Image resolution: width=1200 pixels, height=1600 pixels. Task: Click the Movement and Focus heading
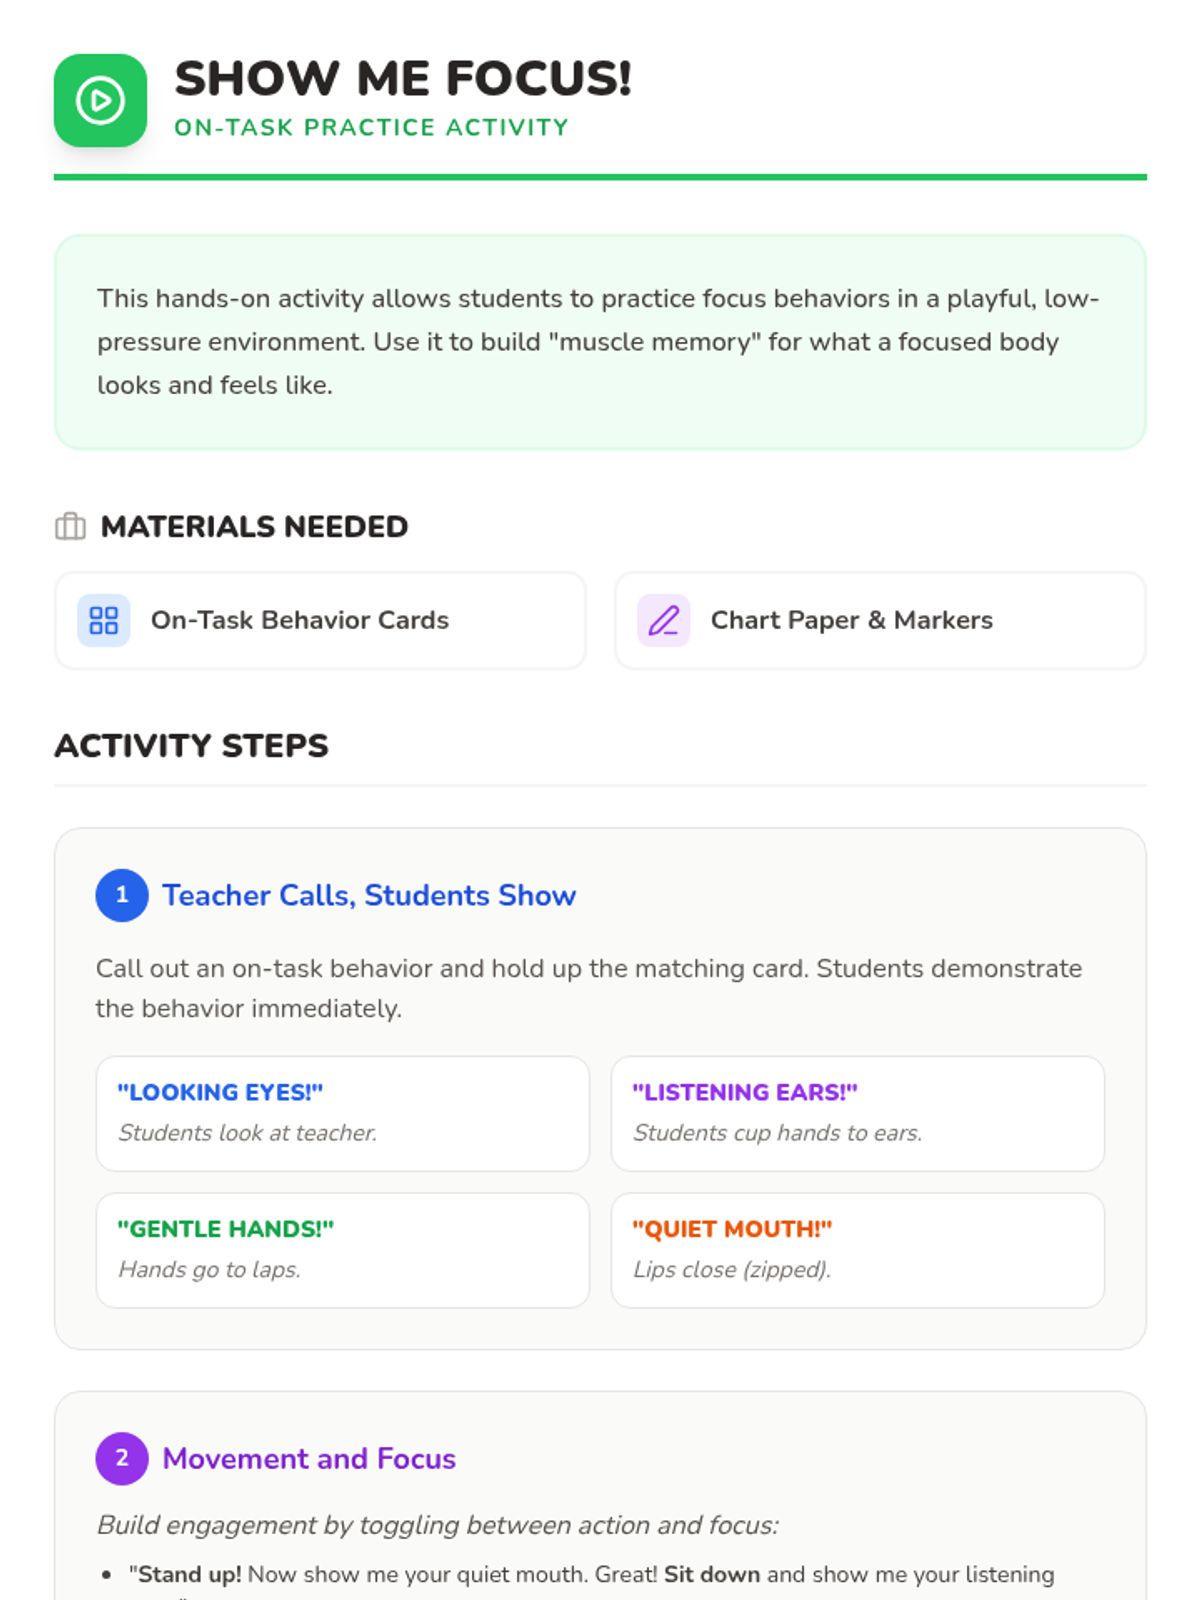click(x=309, y=1458)
